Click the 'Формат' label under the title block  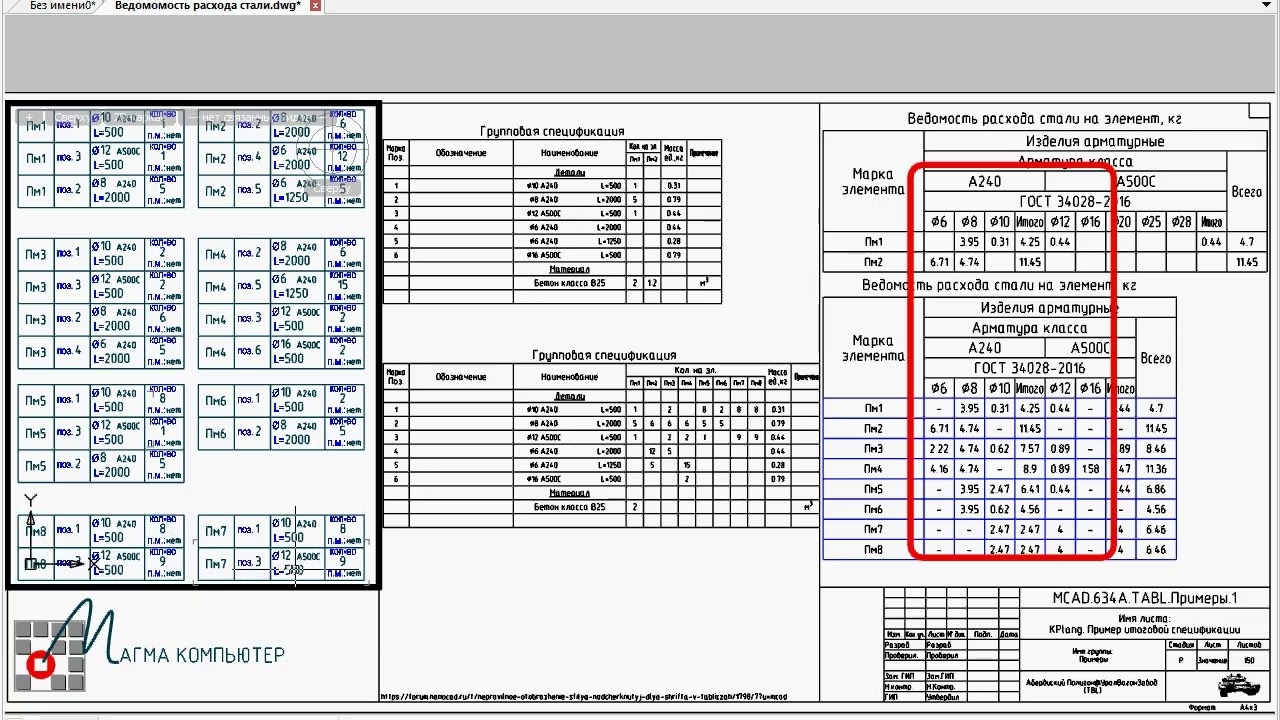tap(1204, 707)
